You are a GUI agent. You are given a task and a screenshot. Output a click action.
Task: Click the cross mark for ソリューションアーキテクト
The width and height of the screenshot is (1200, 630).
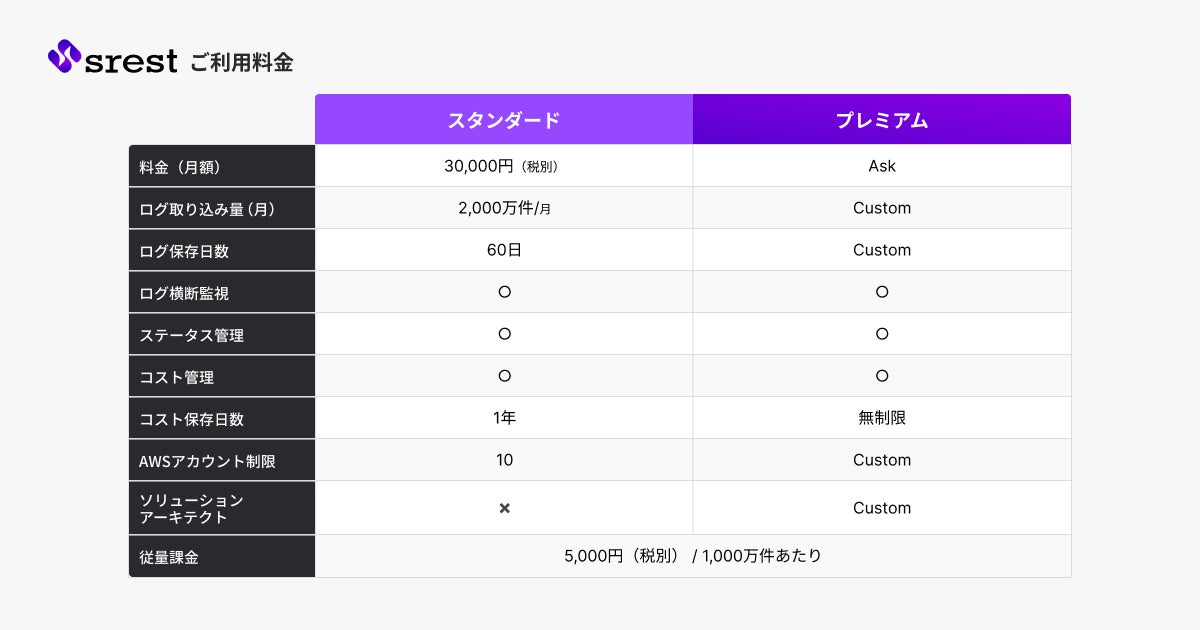coord(505,508)
